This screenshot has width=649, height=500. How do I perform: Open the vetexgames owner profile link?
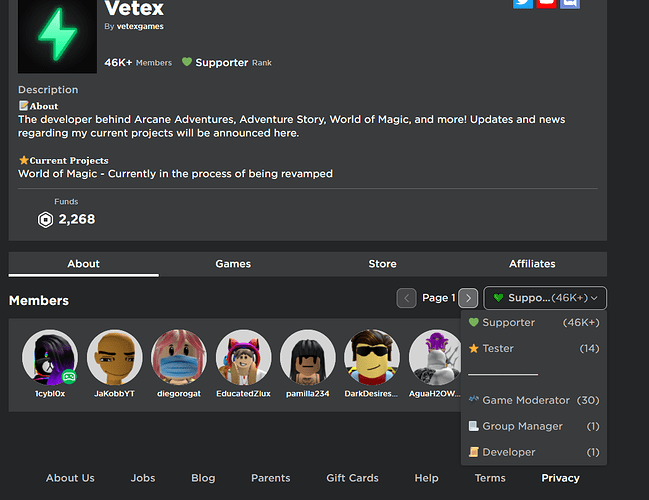click(140, 27)
